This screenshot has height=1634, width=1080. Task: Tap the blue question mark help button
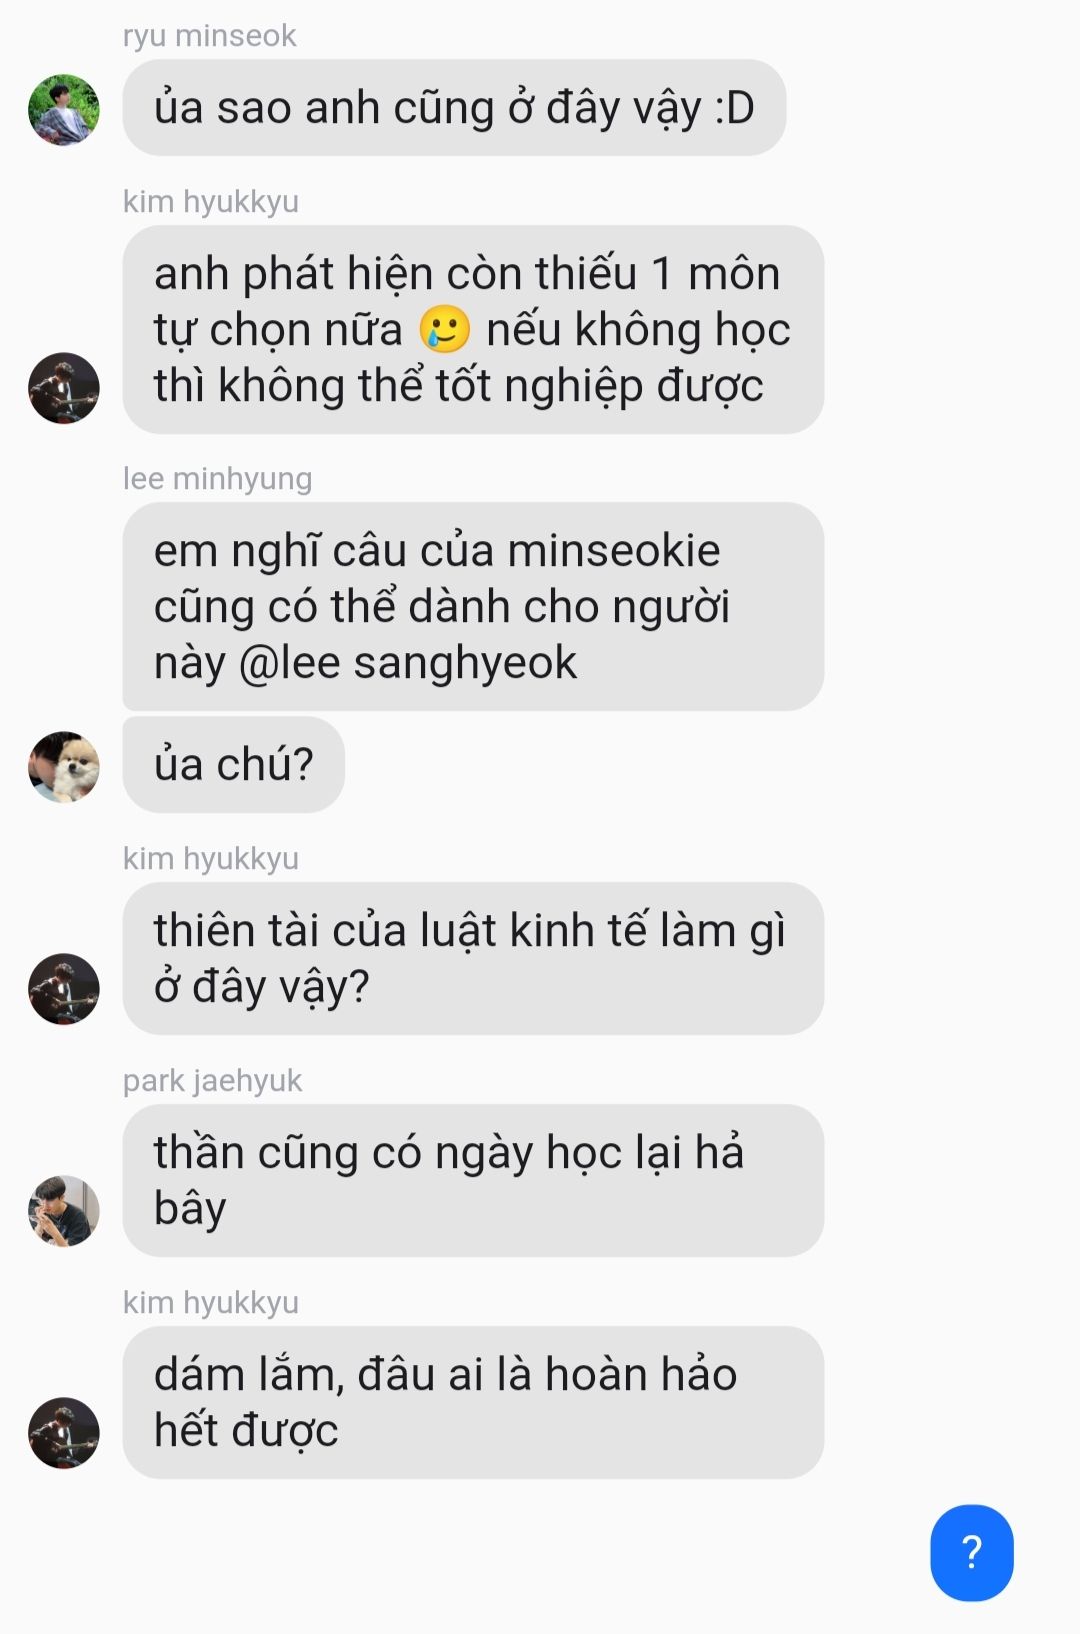coord(971,1552)
